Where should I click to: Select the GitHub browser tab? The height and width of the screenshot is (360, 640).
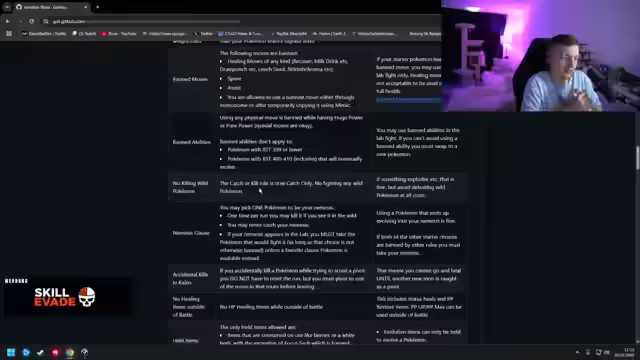pos(48,7)
